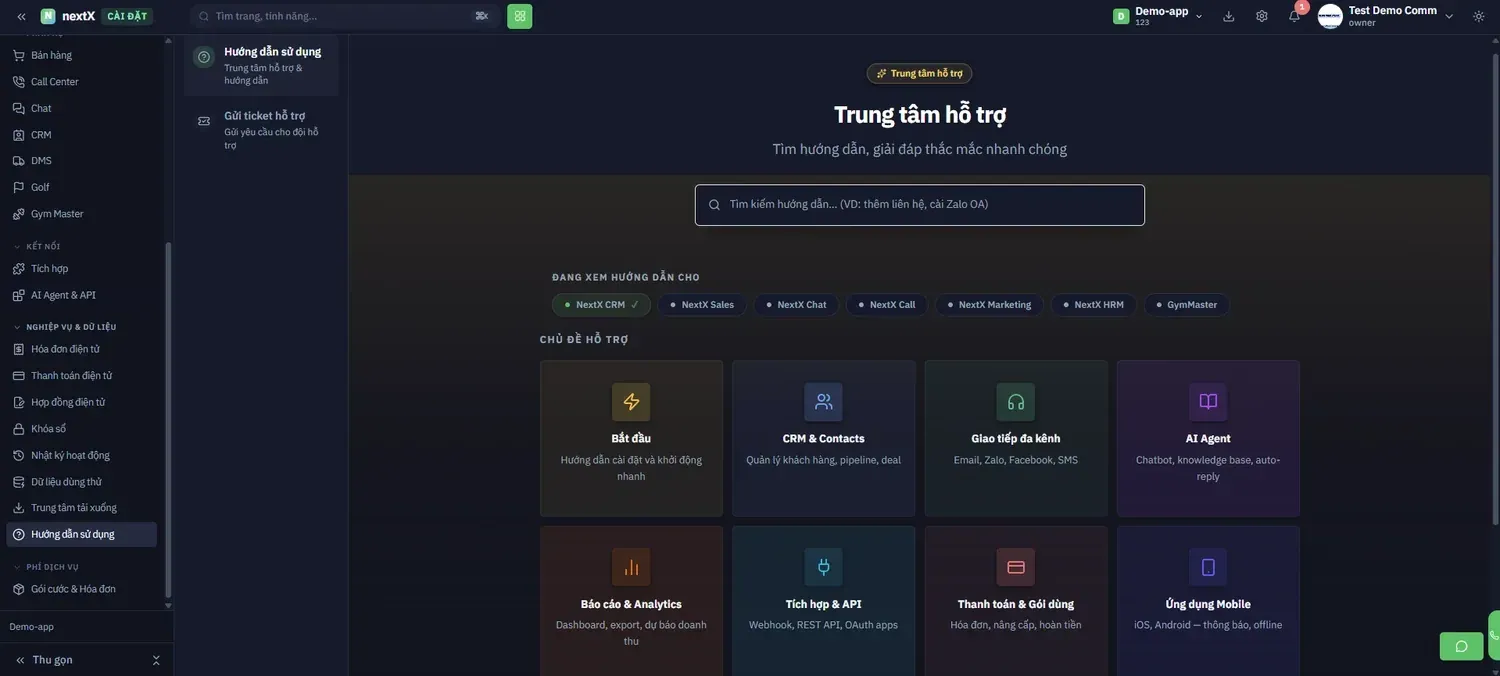Screen dimensions: 1500x676
Task: Click the sidebar scrollbar down arrow
Action: click(x=168, y=605)
